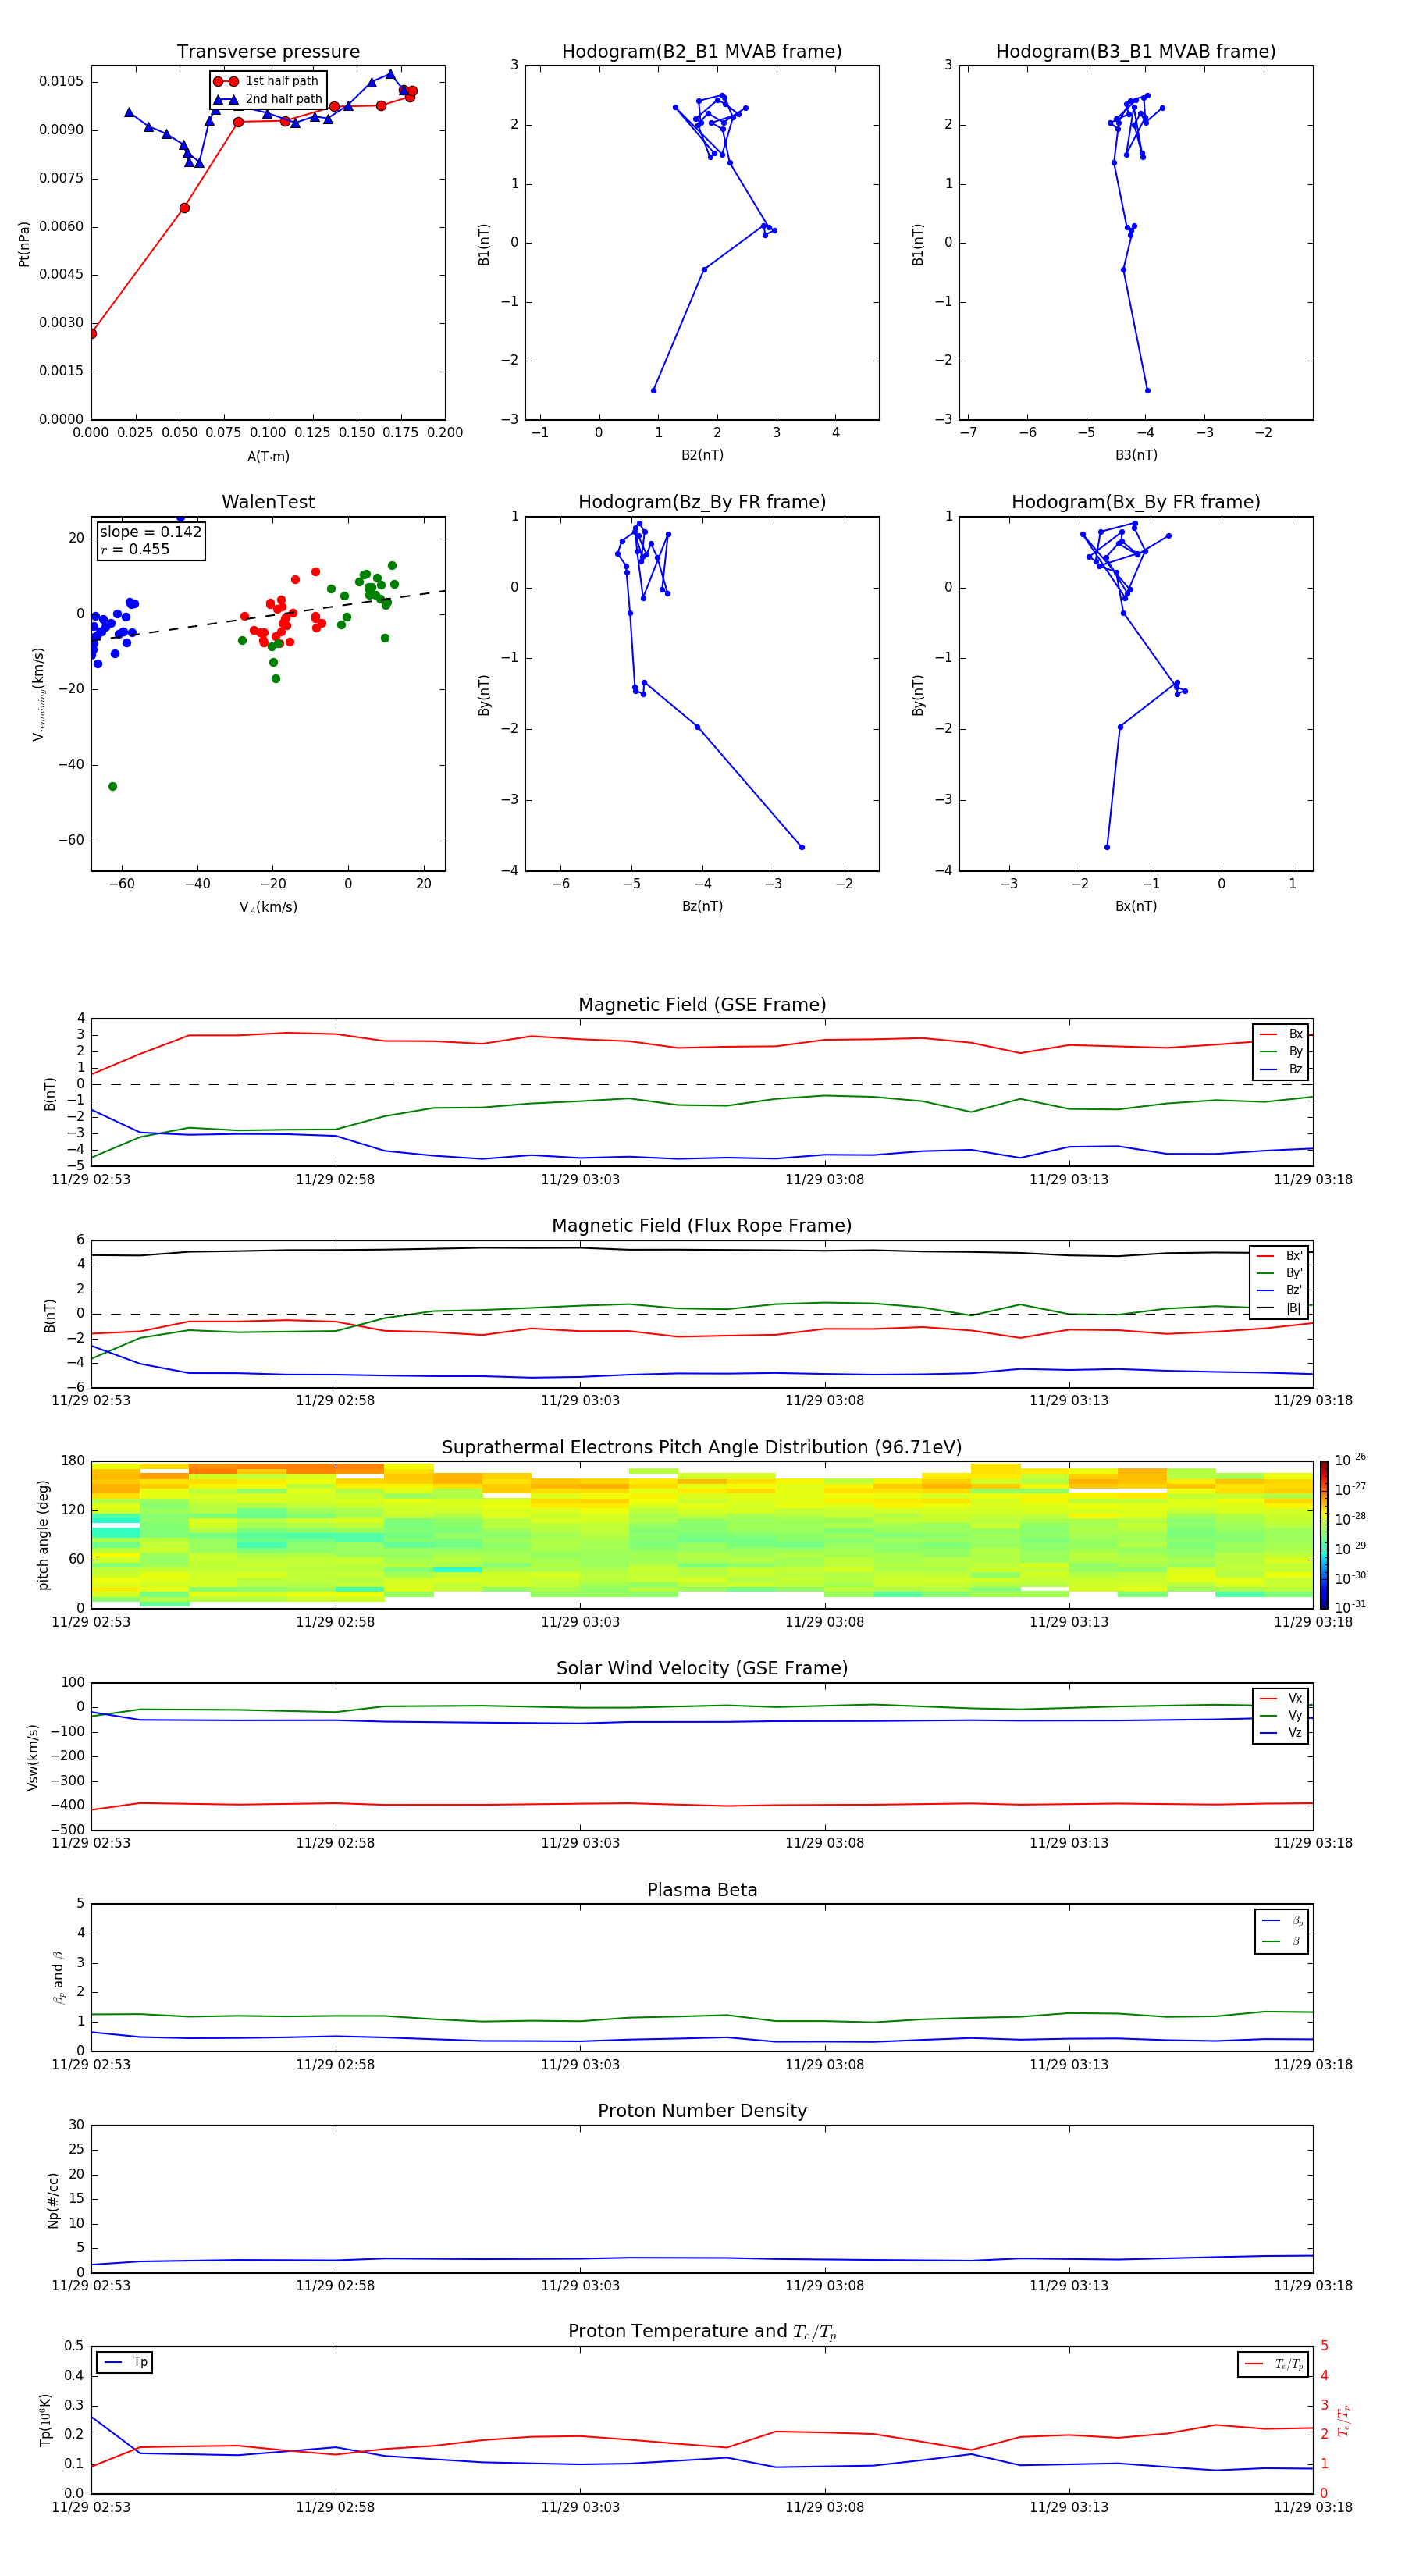Click the 'Magnetic Field (GSE Frame)' title
This screenshot has width=1405, height=2576.
pyautogui.click(x=702, y=1004)
